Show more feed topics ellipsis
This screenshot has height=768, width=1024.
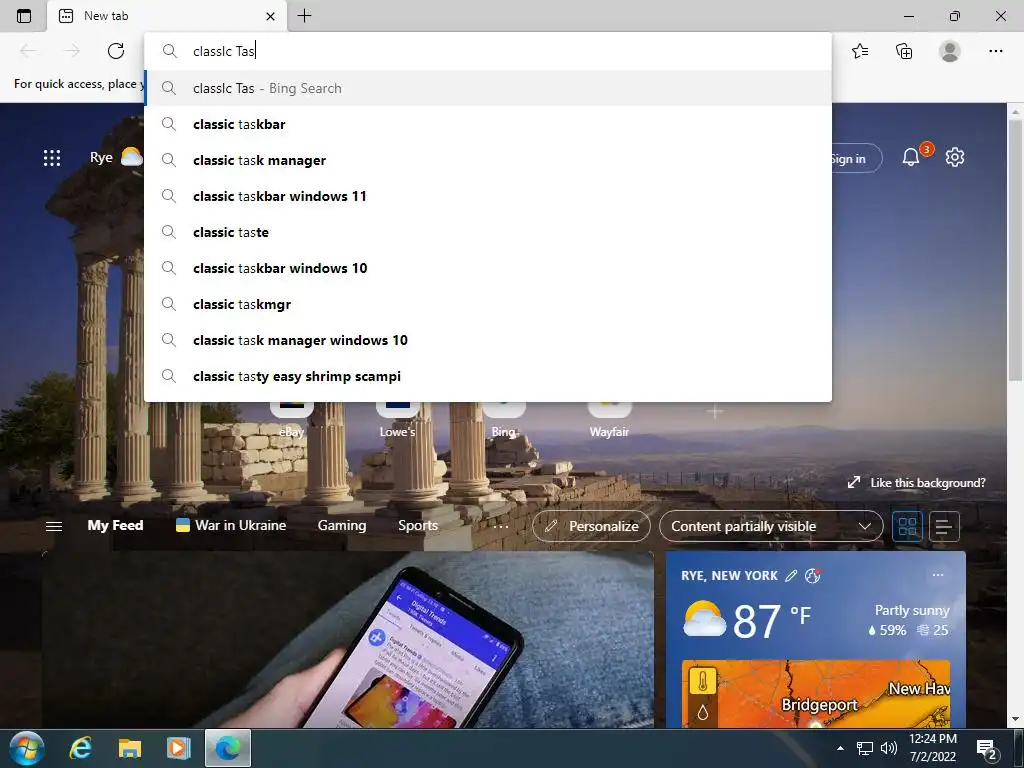(501, 526)
